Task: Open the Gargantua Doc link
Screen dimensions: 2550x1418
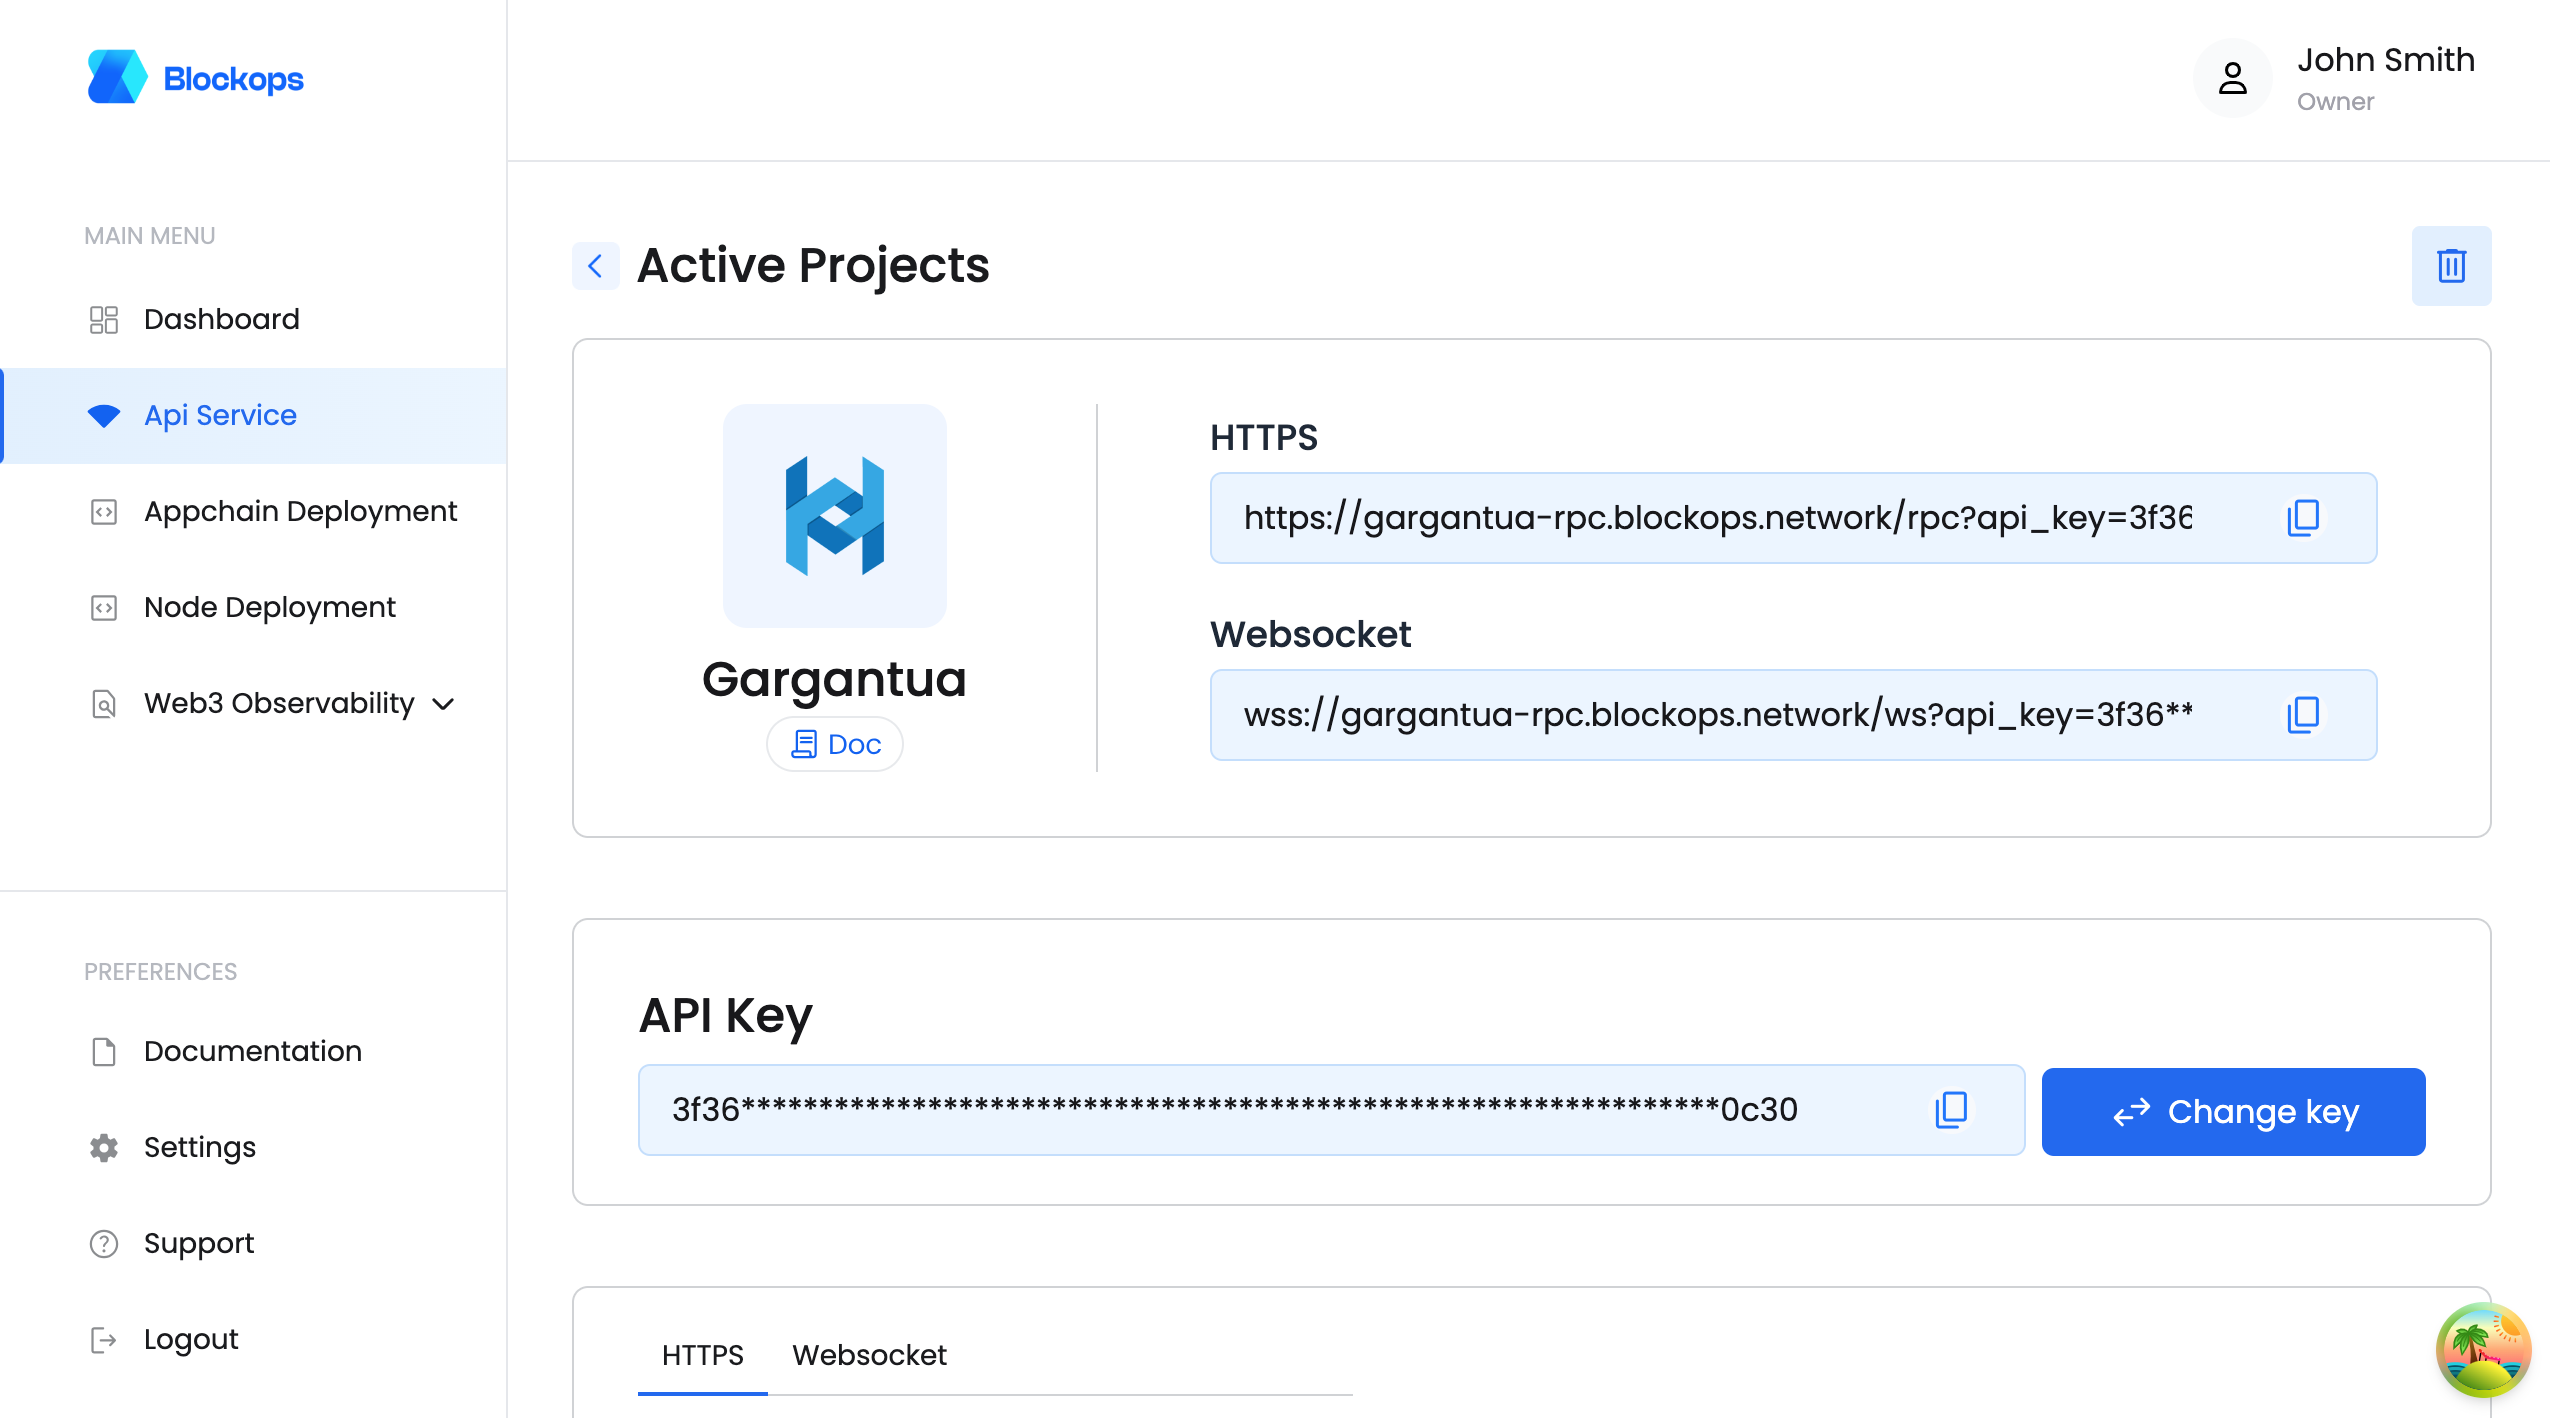Action: tap(835, 744)
